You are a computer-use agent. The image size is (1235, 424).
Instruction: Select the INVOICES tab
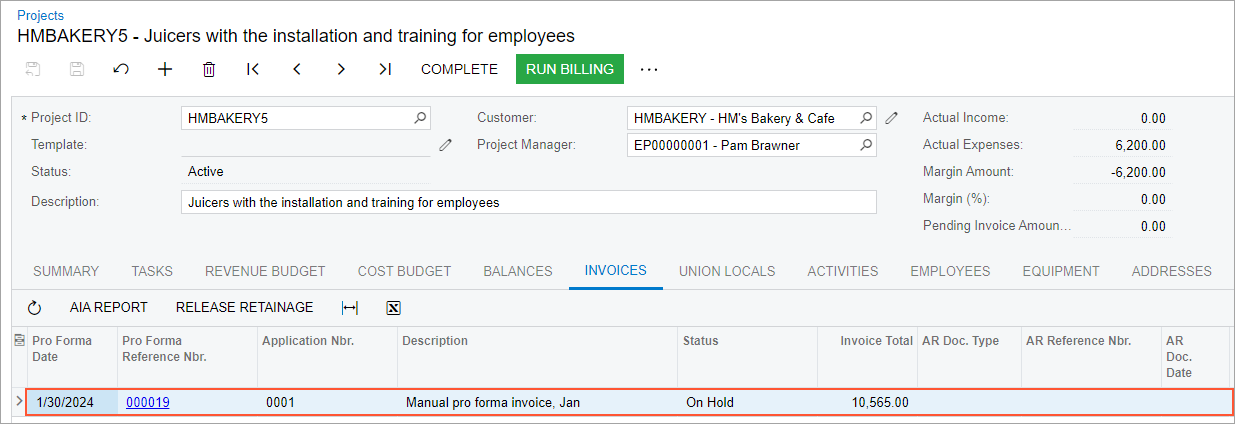click(616, 271)
